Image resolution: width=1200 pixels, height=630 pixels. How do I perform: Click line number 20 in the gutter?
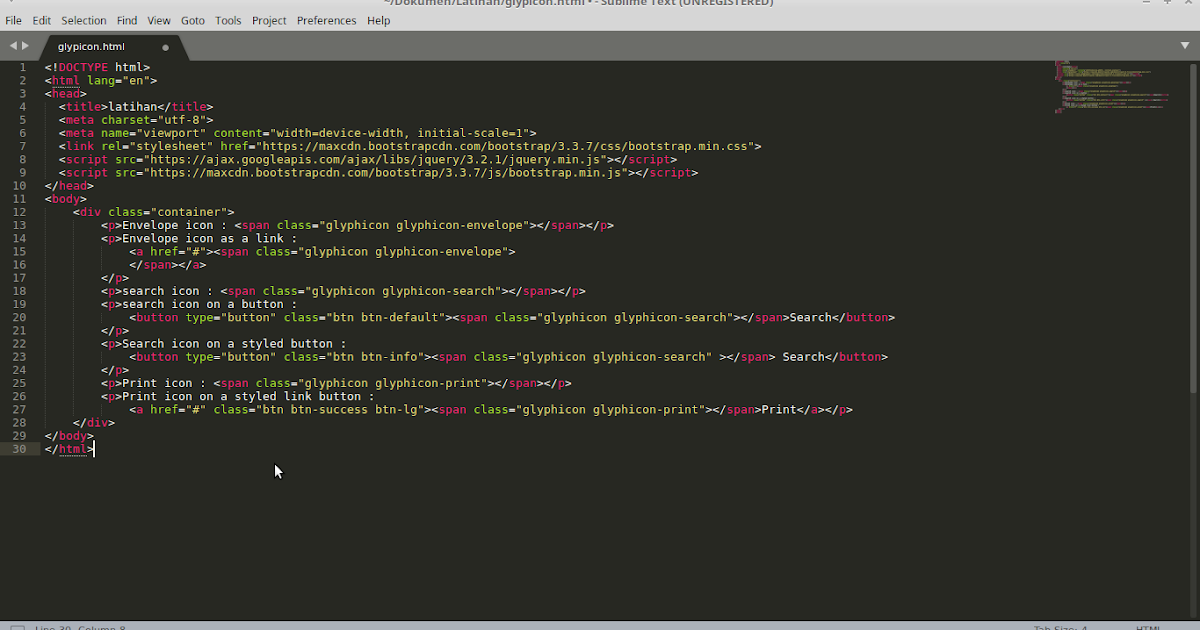[19, 317]
